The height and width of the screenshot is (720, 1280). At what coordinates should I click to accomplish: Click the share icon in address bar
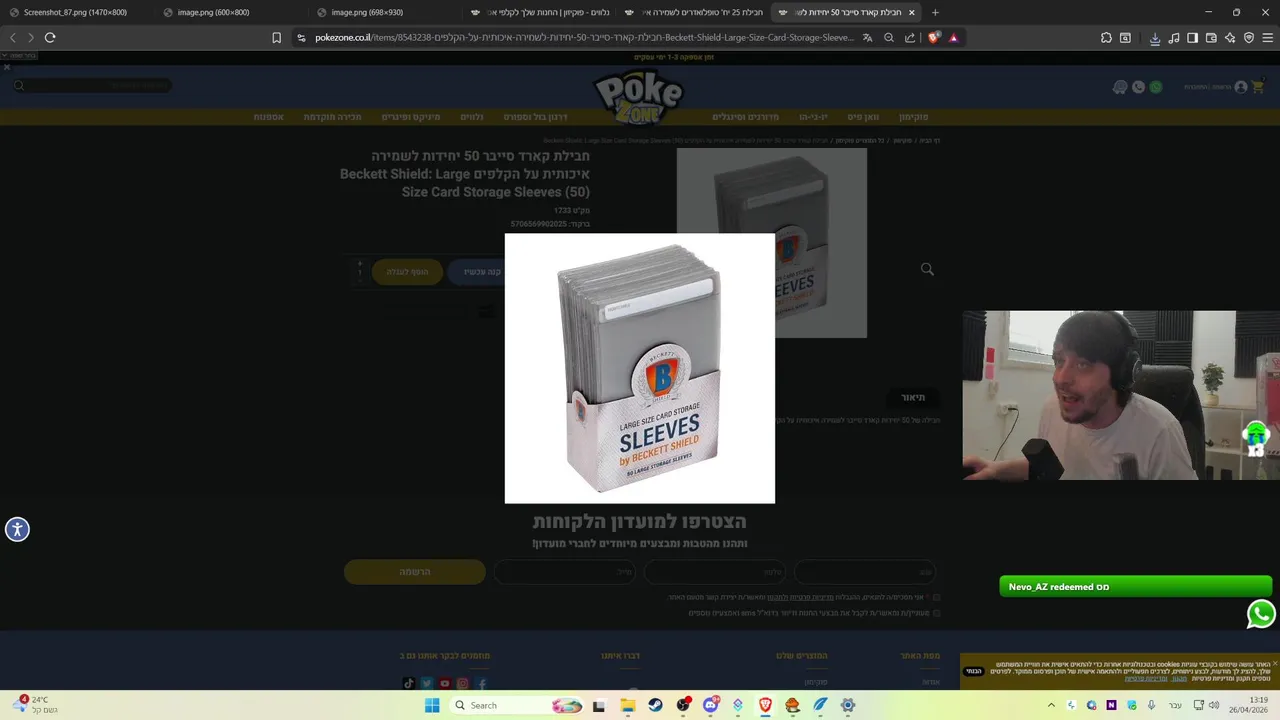click(x=910, y=38)
